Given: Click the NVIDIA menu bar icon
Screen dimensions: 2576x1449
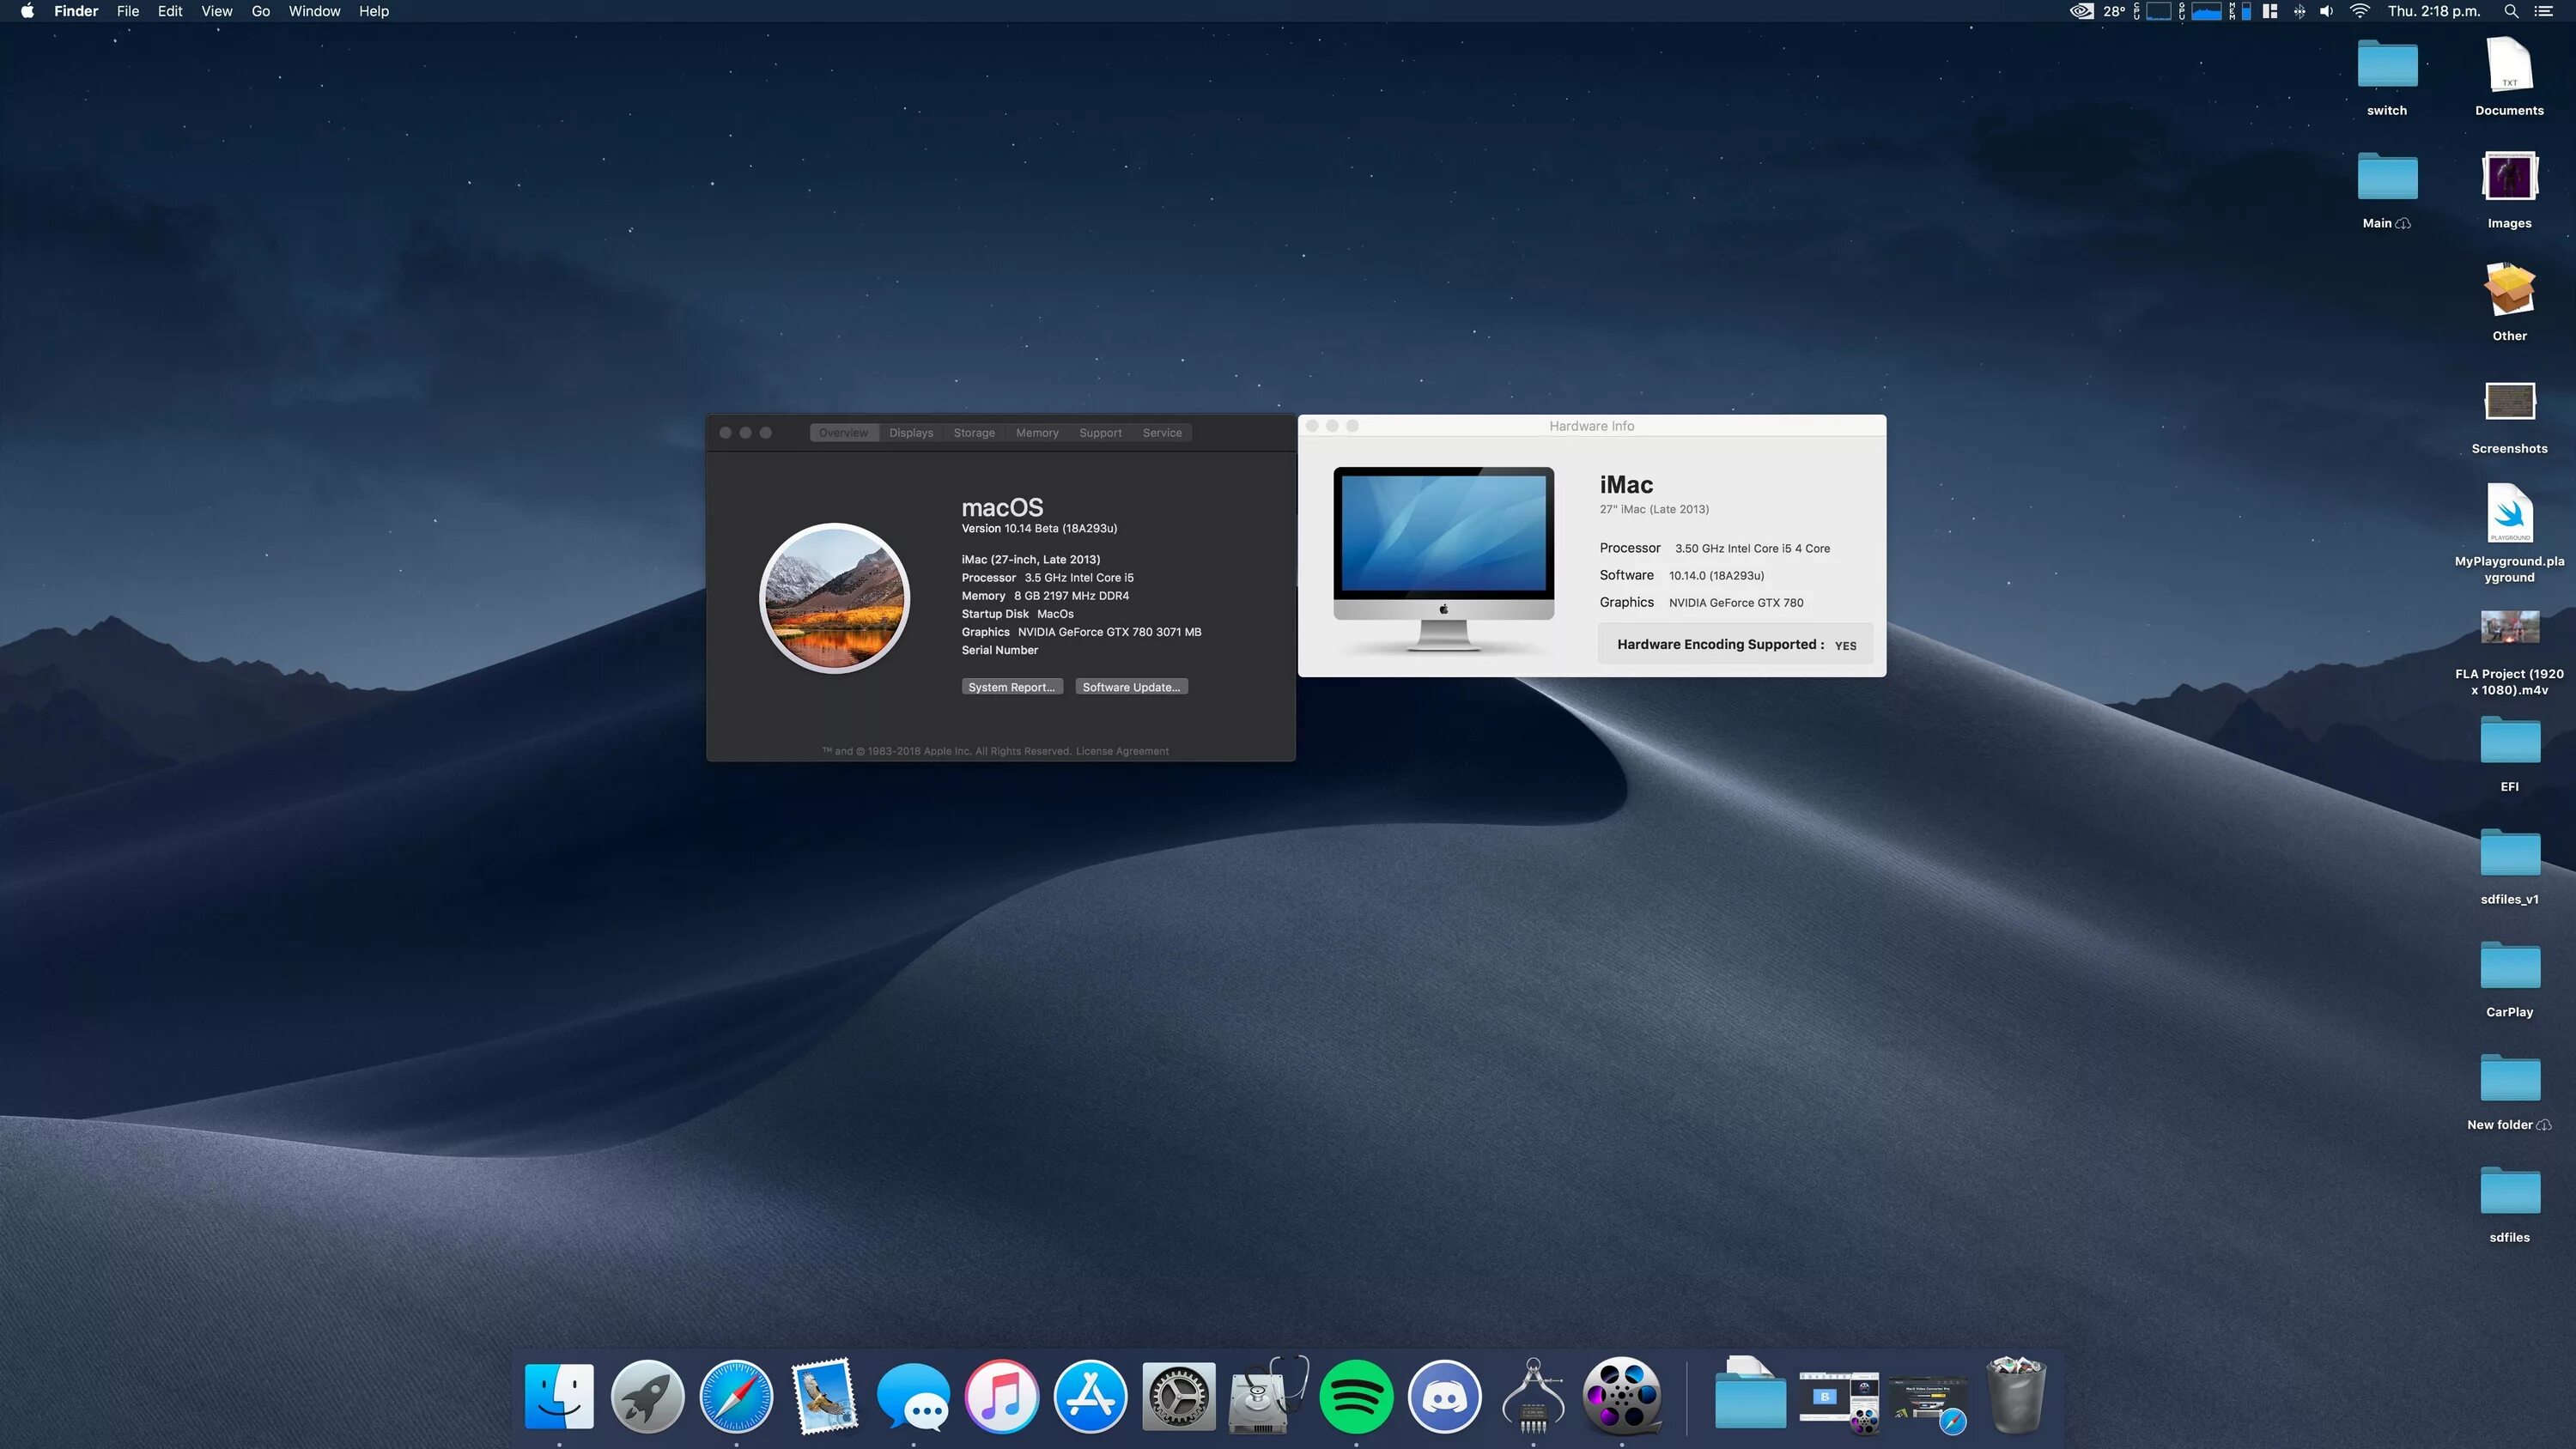Looking at the screenshot, I should tap(2081, 12).
